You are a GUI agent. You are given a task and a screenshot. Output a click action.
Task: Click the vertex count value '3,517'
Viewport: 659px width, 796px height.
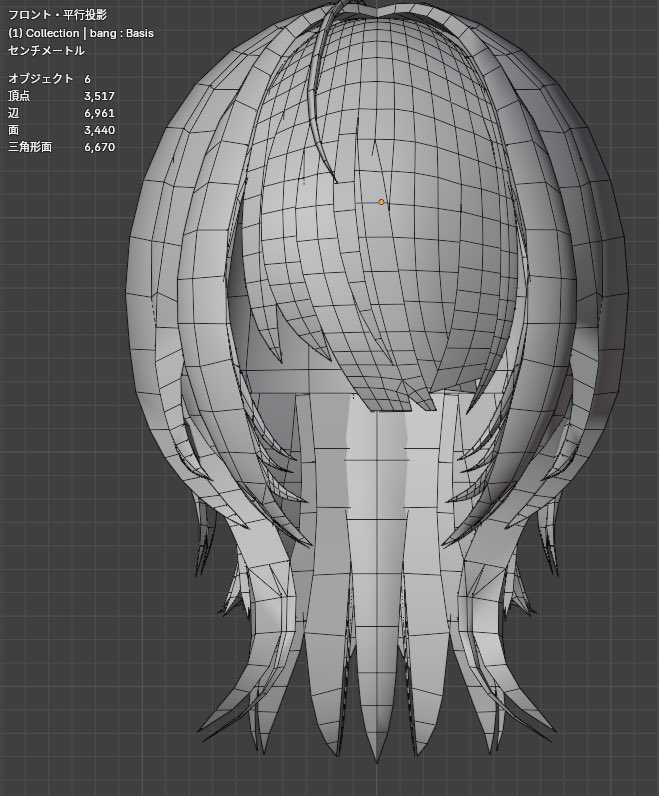tap(100, 96)
